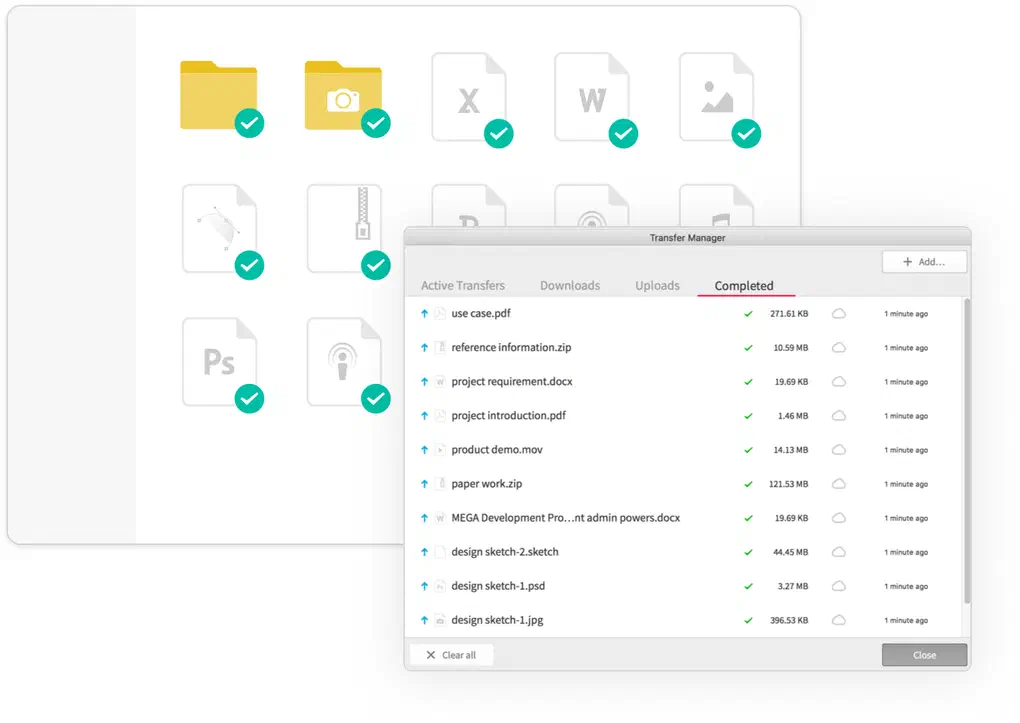Select the design sketch-2.sketch row
The image size is (1020, 723).
(505, 551)
